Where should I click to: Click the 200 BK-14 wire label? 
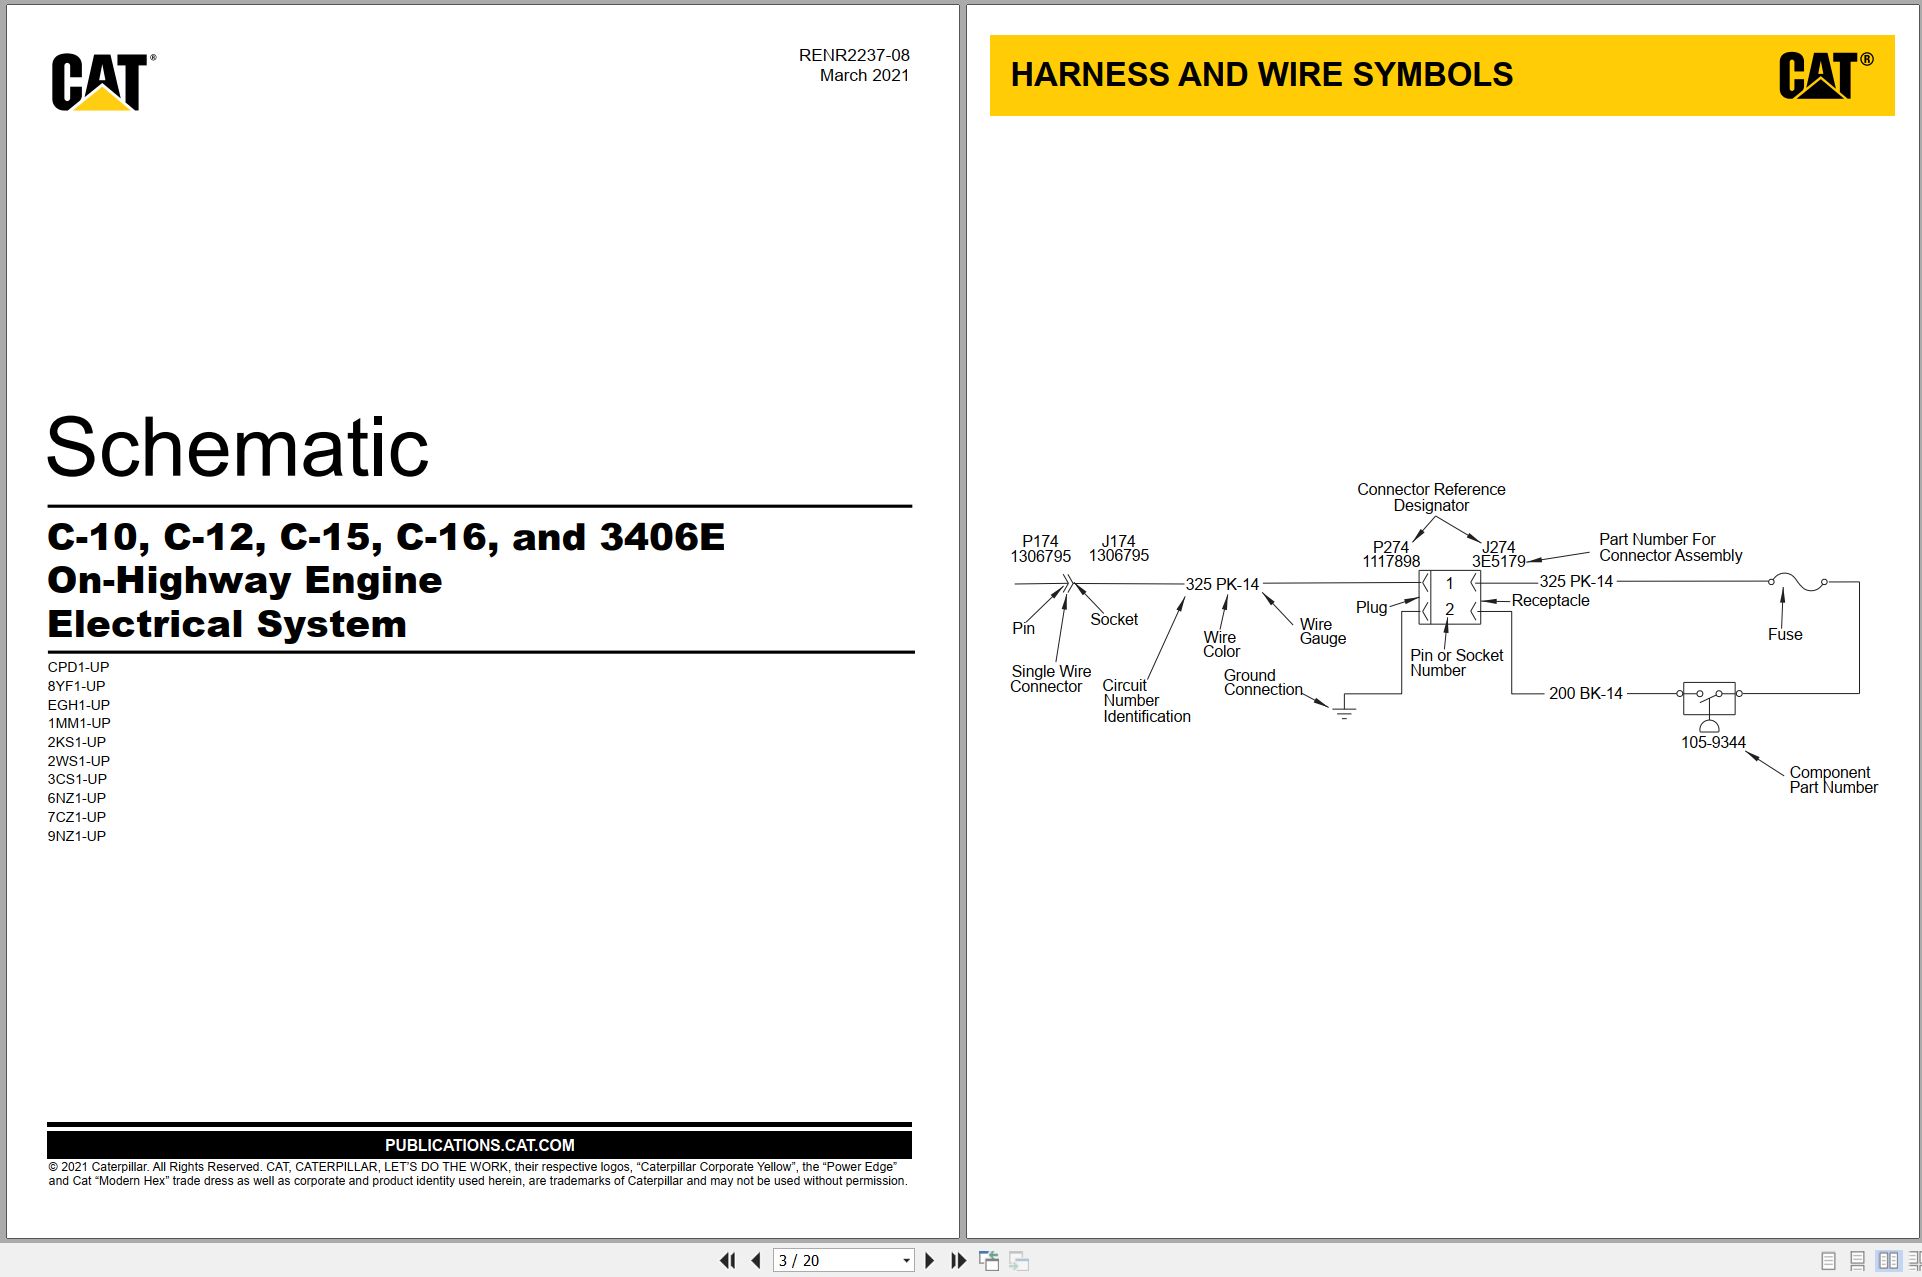(1585, 693)
